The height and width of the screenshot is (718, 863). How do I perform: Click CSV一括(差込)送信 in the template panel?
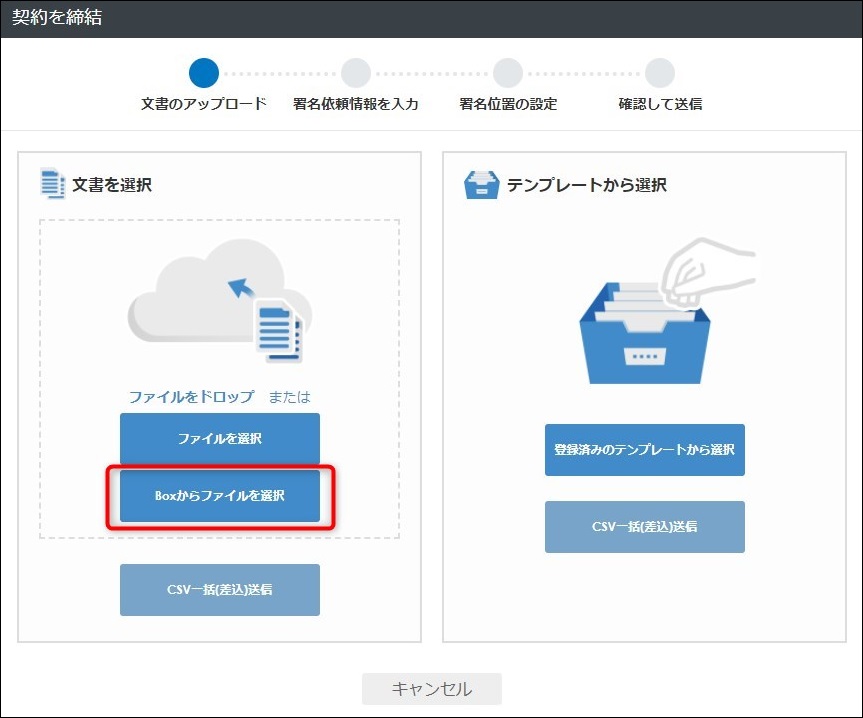click(644, 527)
